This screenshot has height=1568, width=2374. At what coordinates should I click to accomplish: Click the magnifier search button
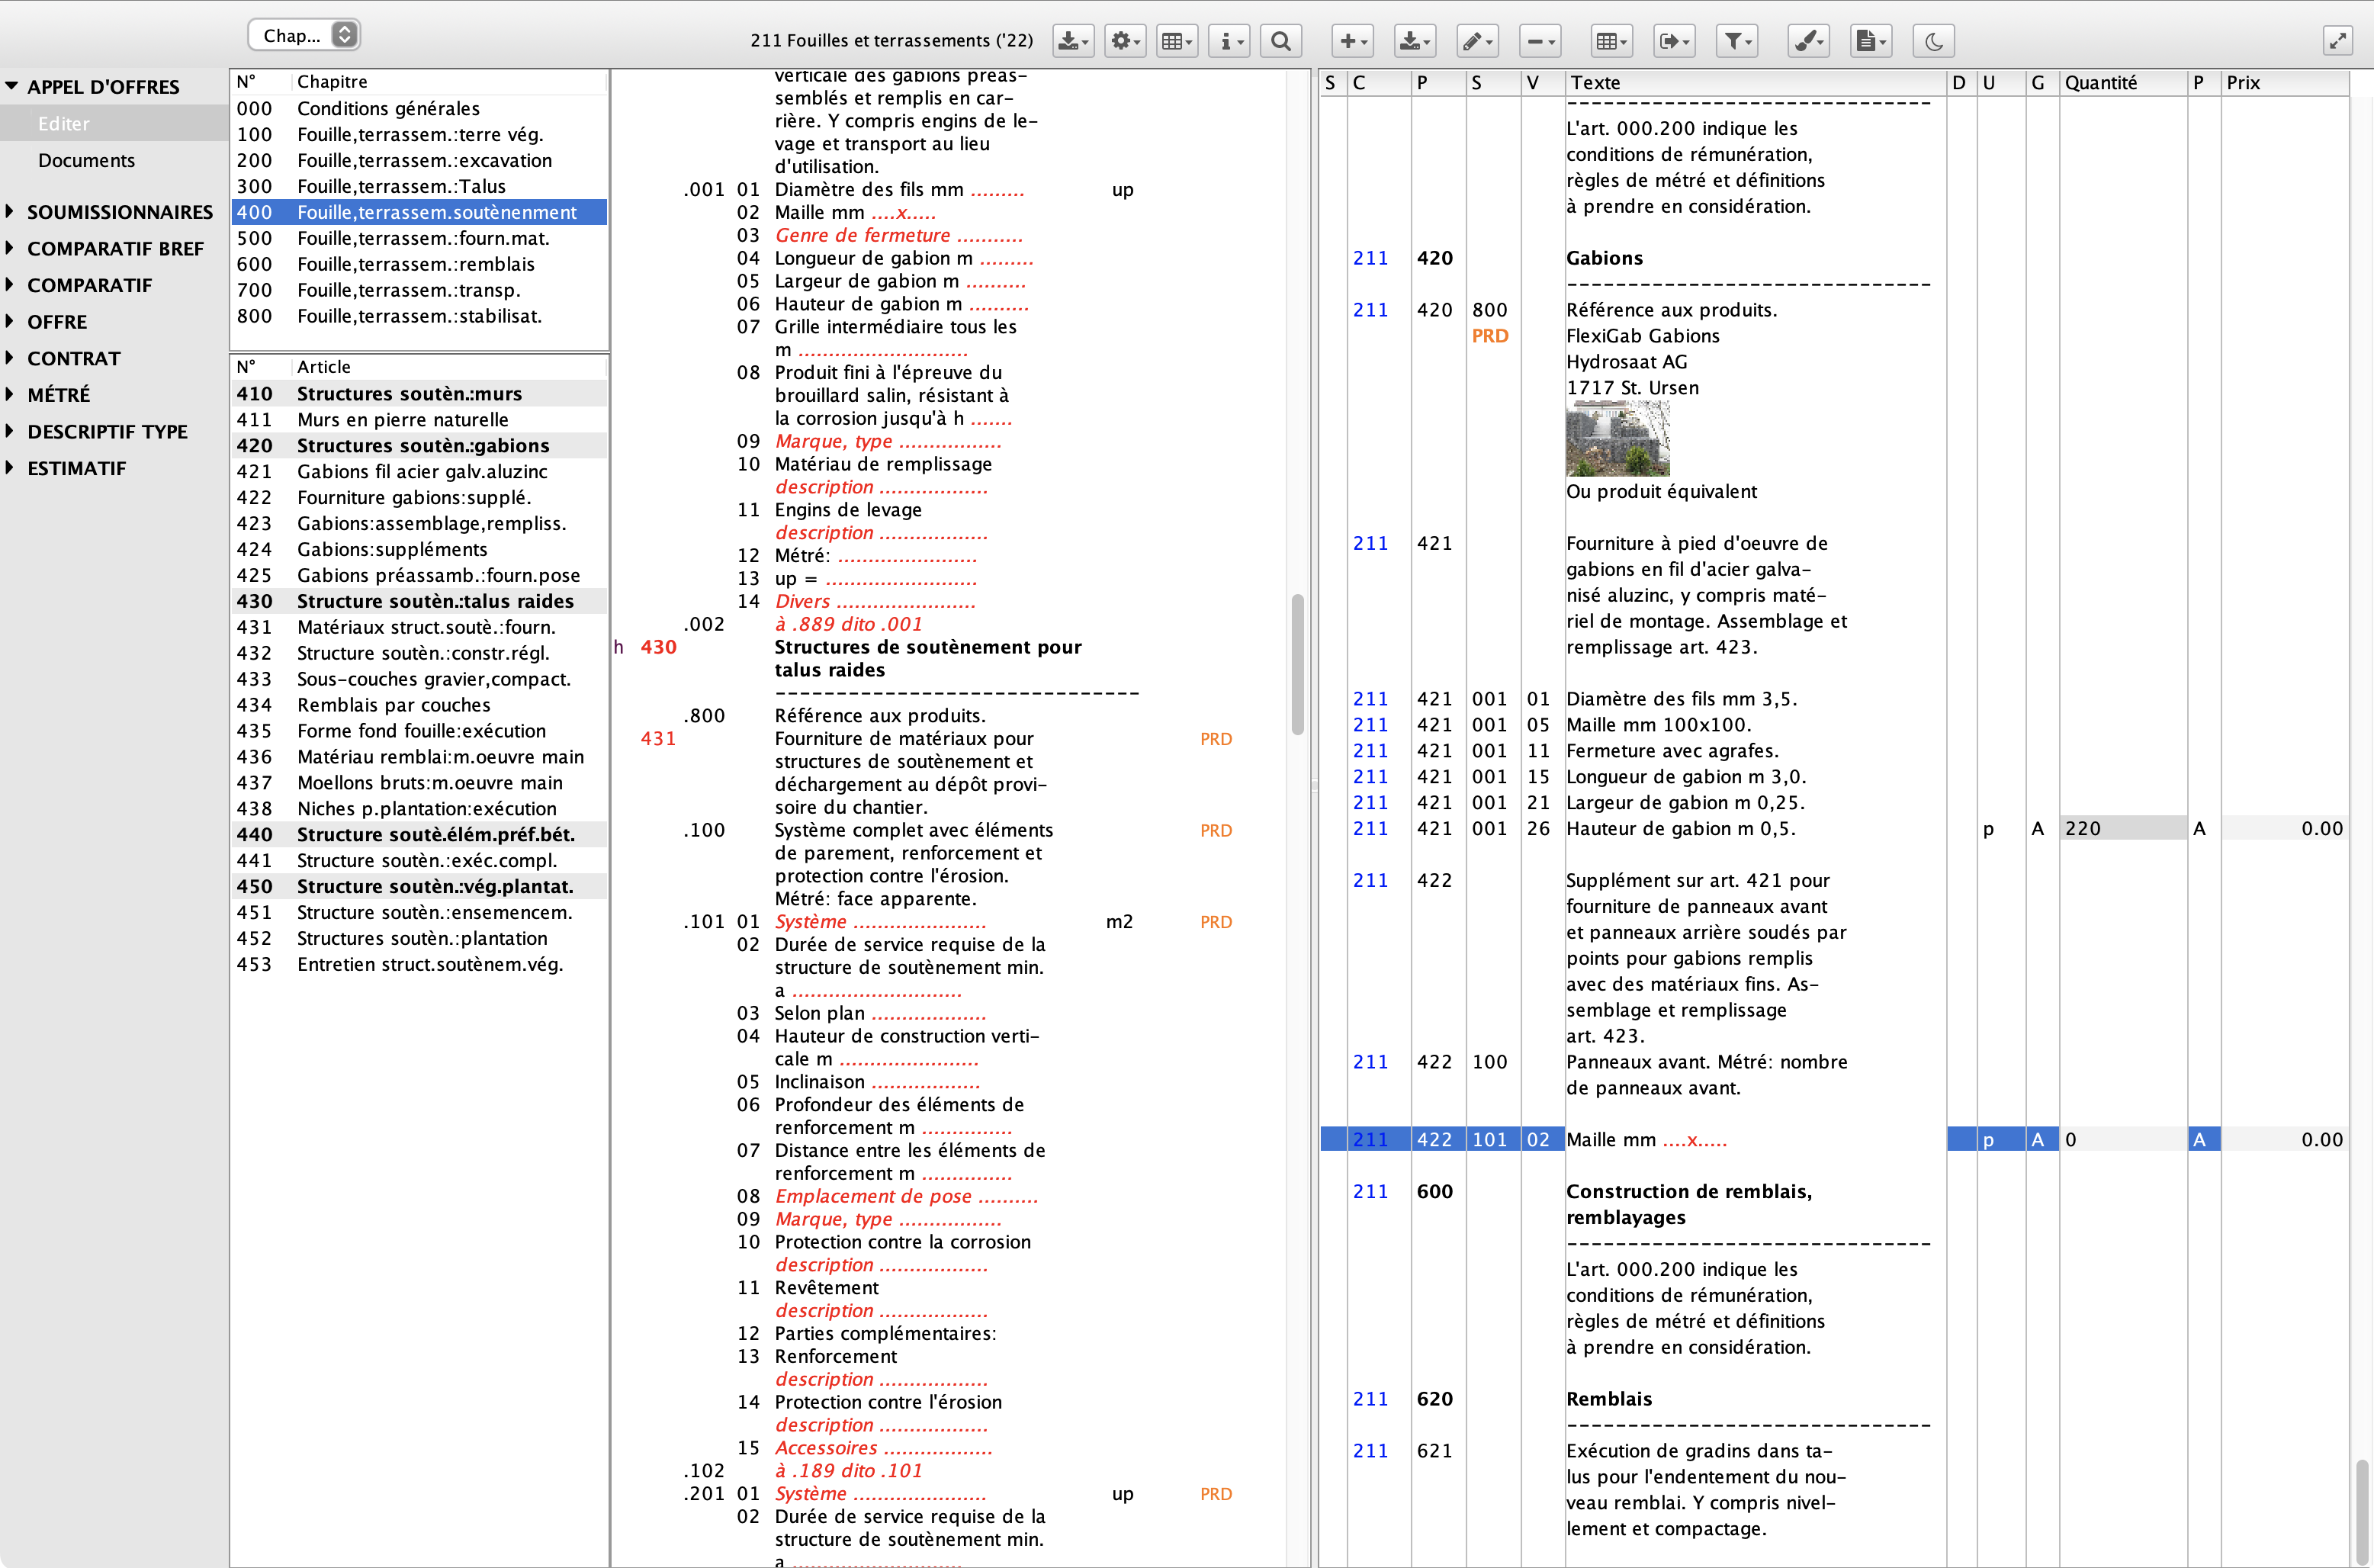1281,41
